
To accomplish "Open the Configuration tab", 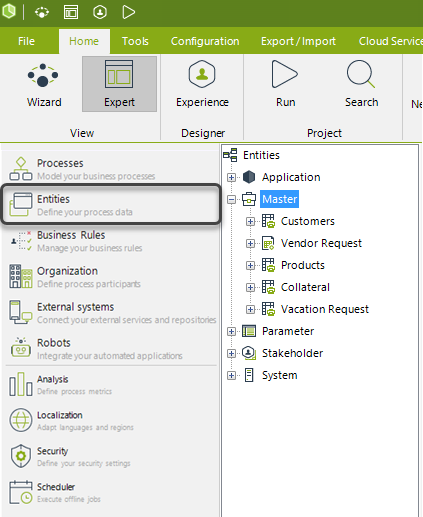I will point(205,41).
